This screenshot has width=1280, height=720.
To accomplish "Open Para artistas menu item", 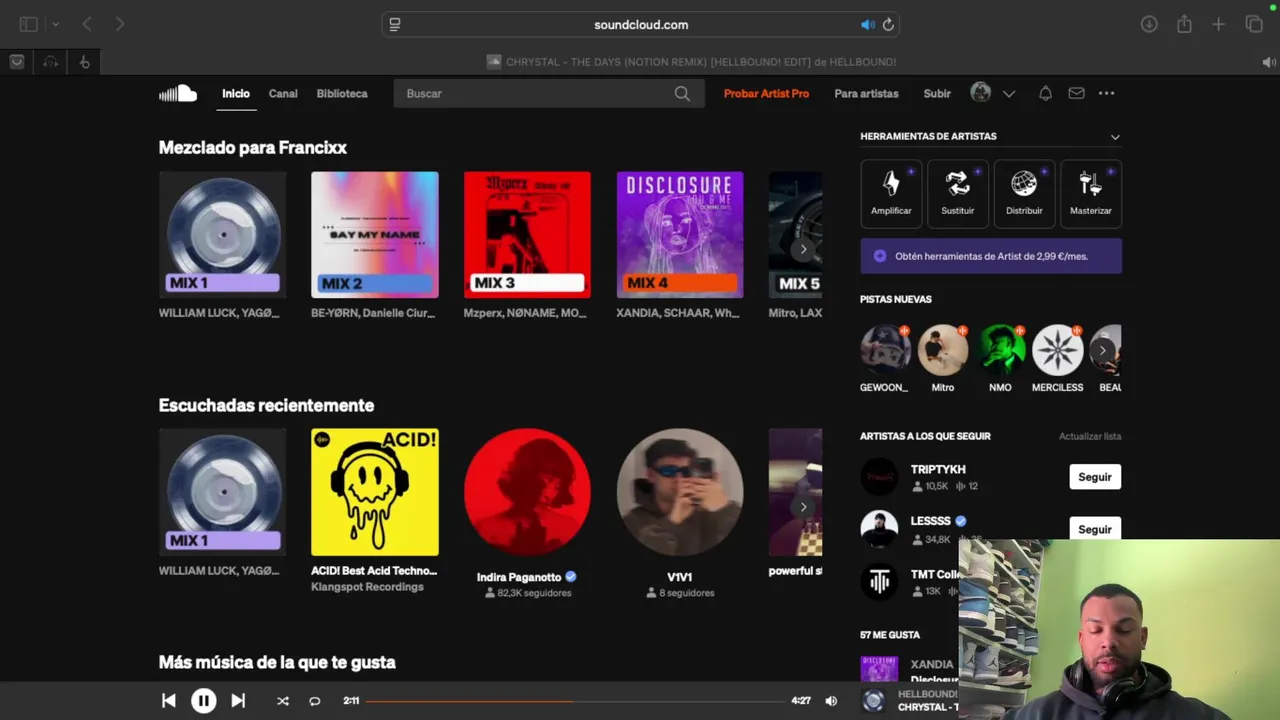I will 866,93.
